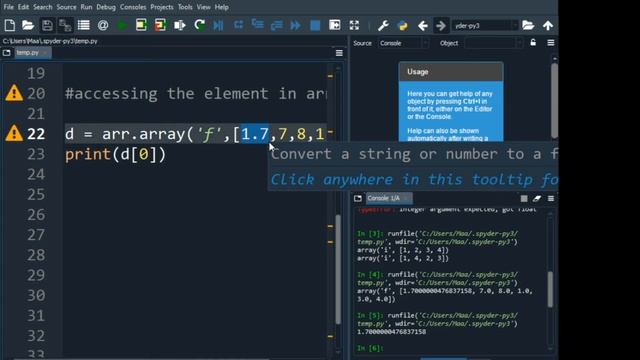Continue execution until next breakpoint
Viewport: 640px width, 360px height.
point(296,25)
